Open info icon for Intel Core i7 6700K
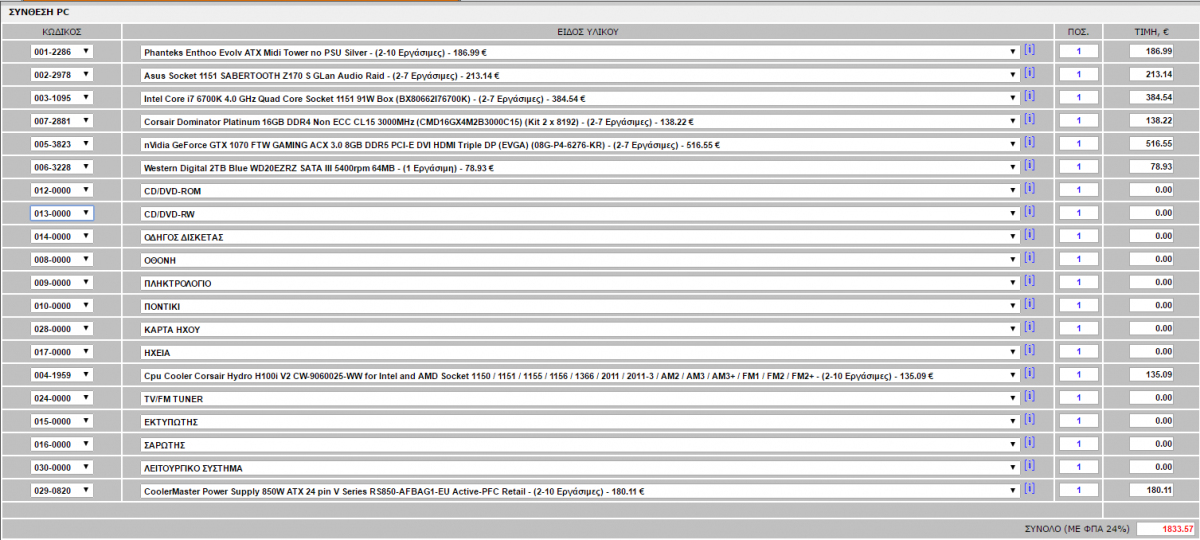The height and width of the screenshot is (540, 1200). tap(1029, 96)
